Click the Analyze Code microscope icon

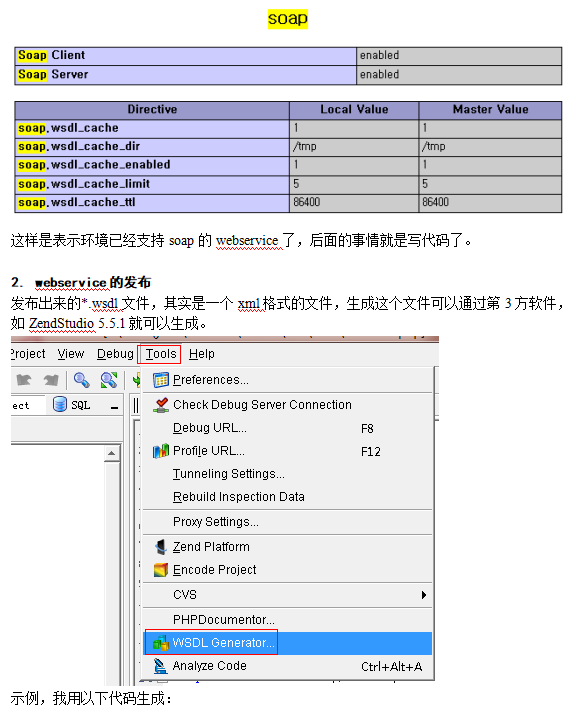(160, 666)
